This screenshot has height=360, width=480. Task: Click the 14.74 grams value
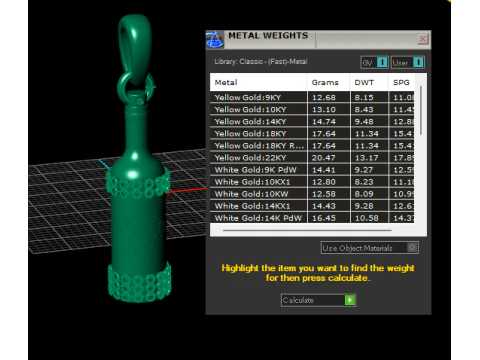(x=324, y=121)
